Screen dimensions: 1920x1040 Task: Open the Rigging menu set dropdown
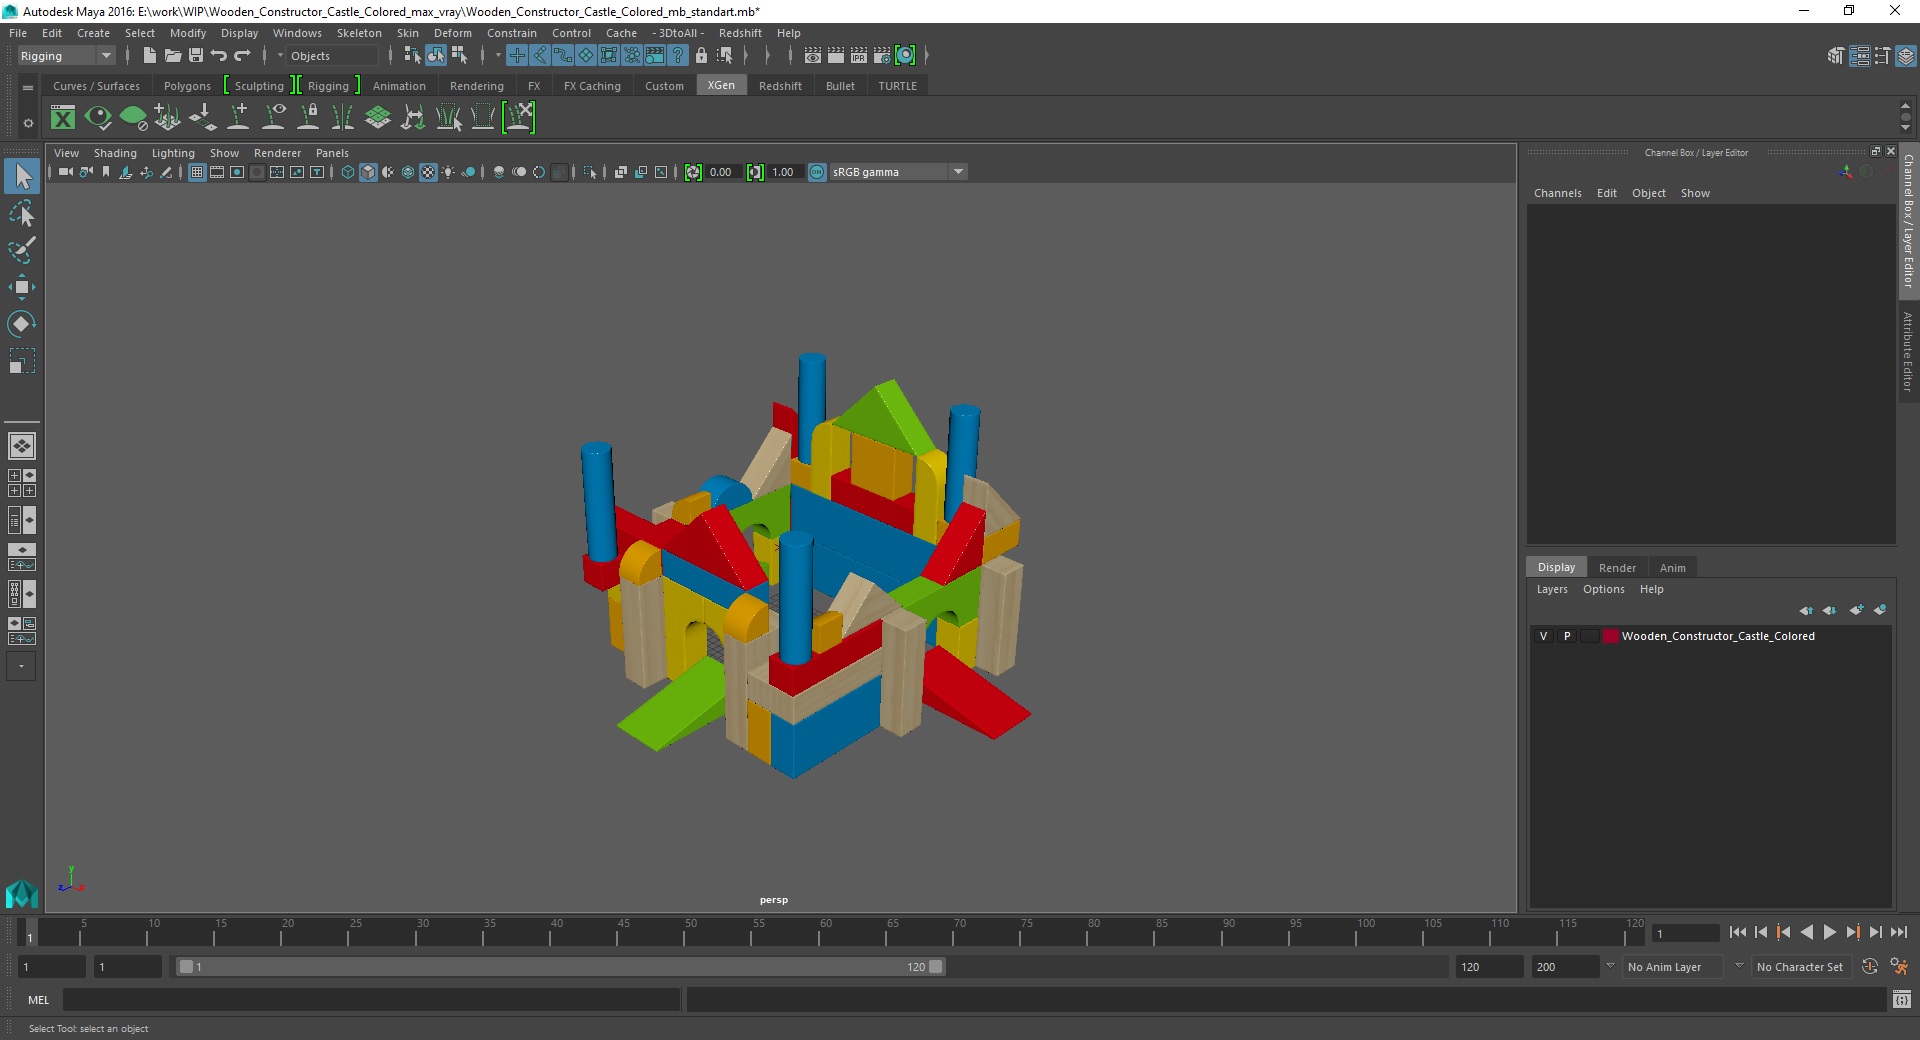tap(66, 56)
